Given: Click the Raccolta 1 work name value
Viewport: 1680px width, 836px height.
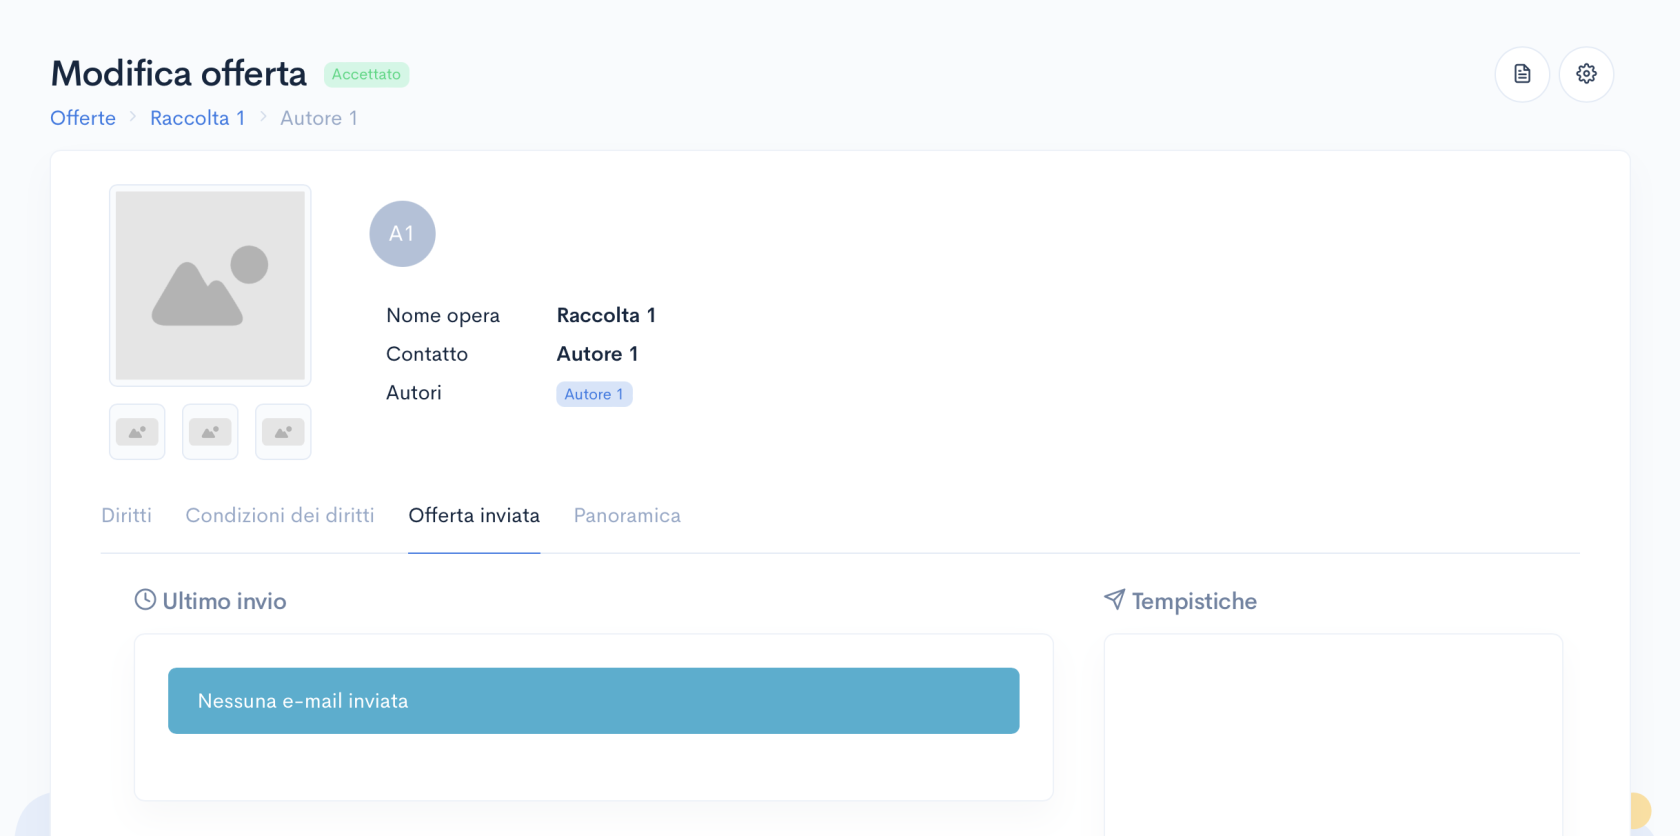Looking at the screenshot, I should coord(606,315).
